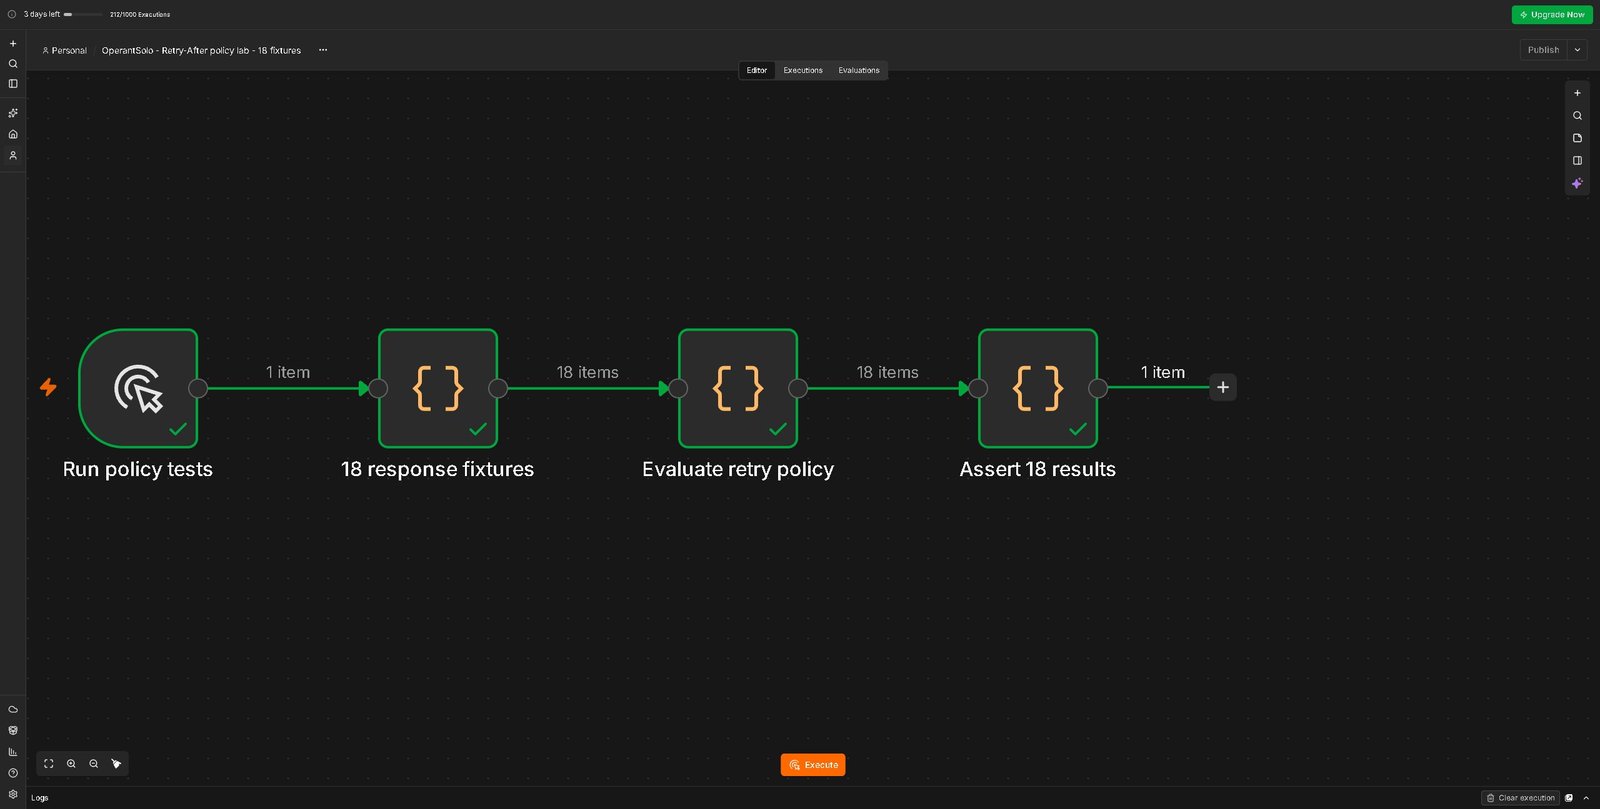Screen dimensions: 1600x809
Task: Select the Run policy tests trigger node
Action: 138,388
